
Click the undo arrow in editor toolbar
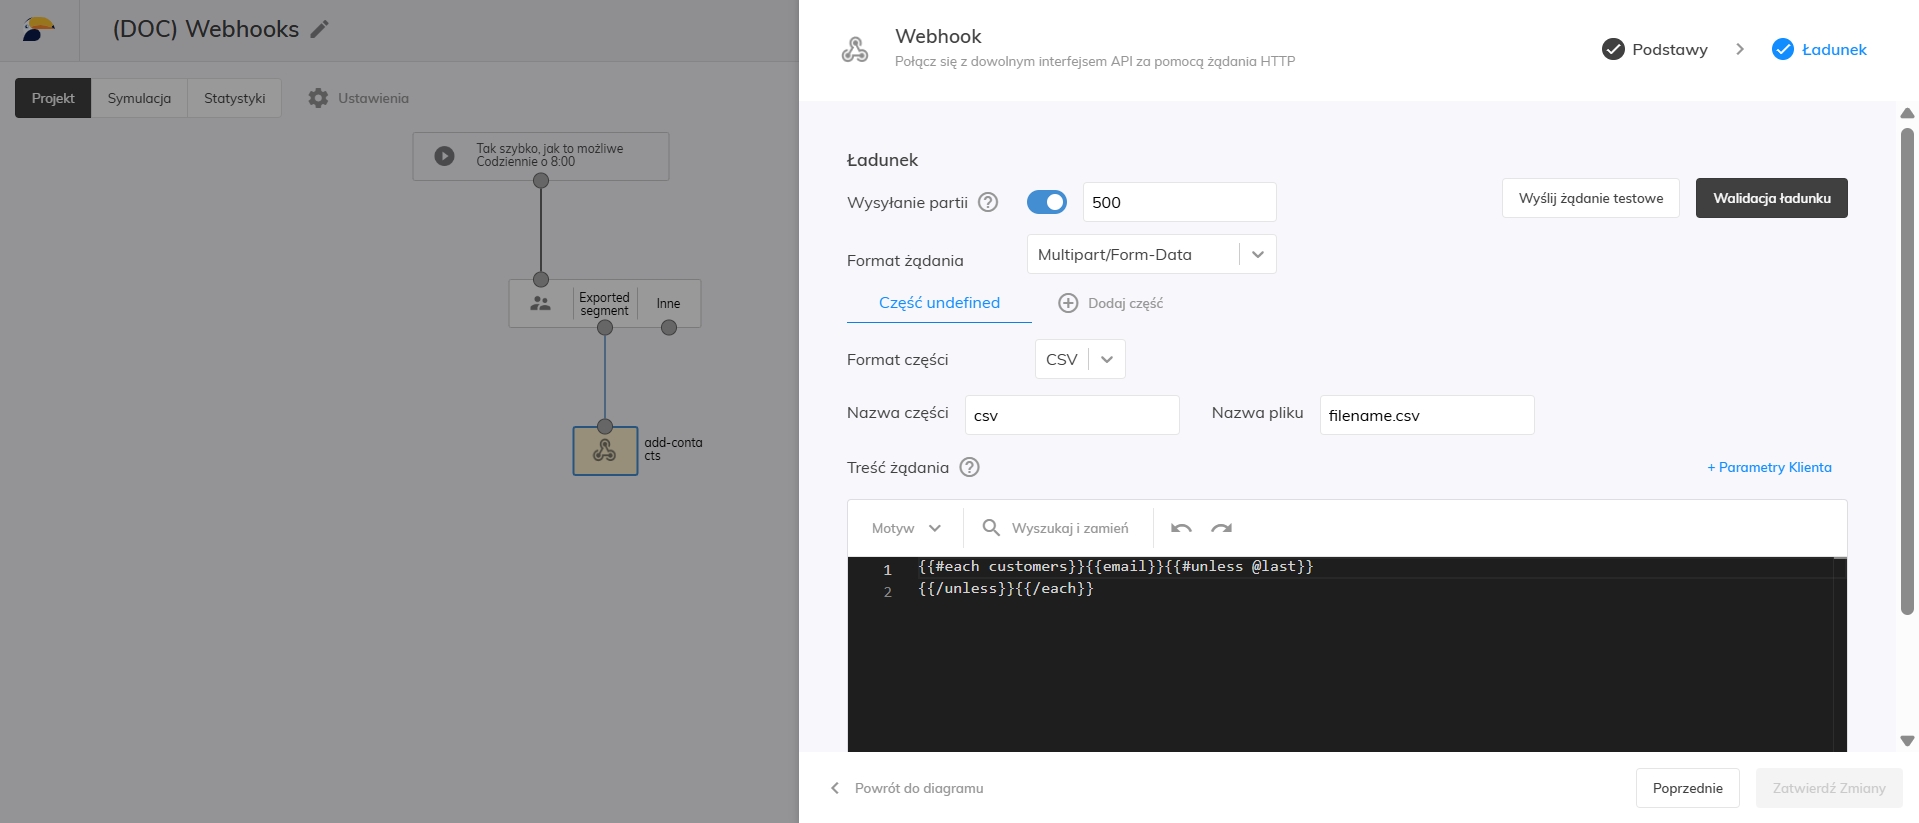click(x=1181, y=528)
